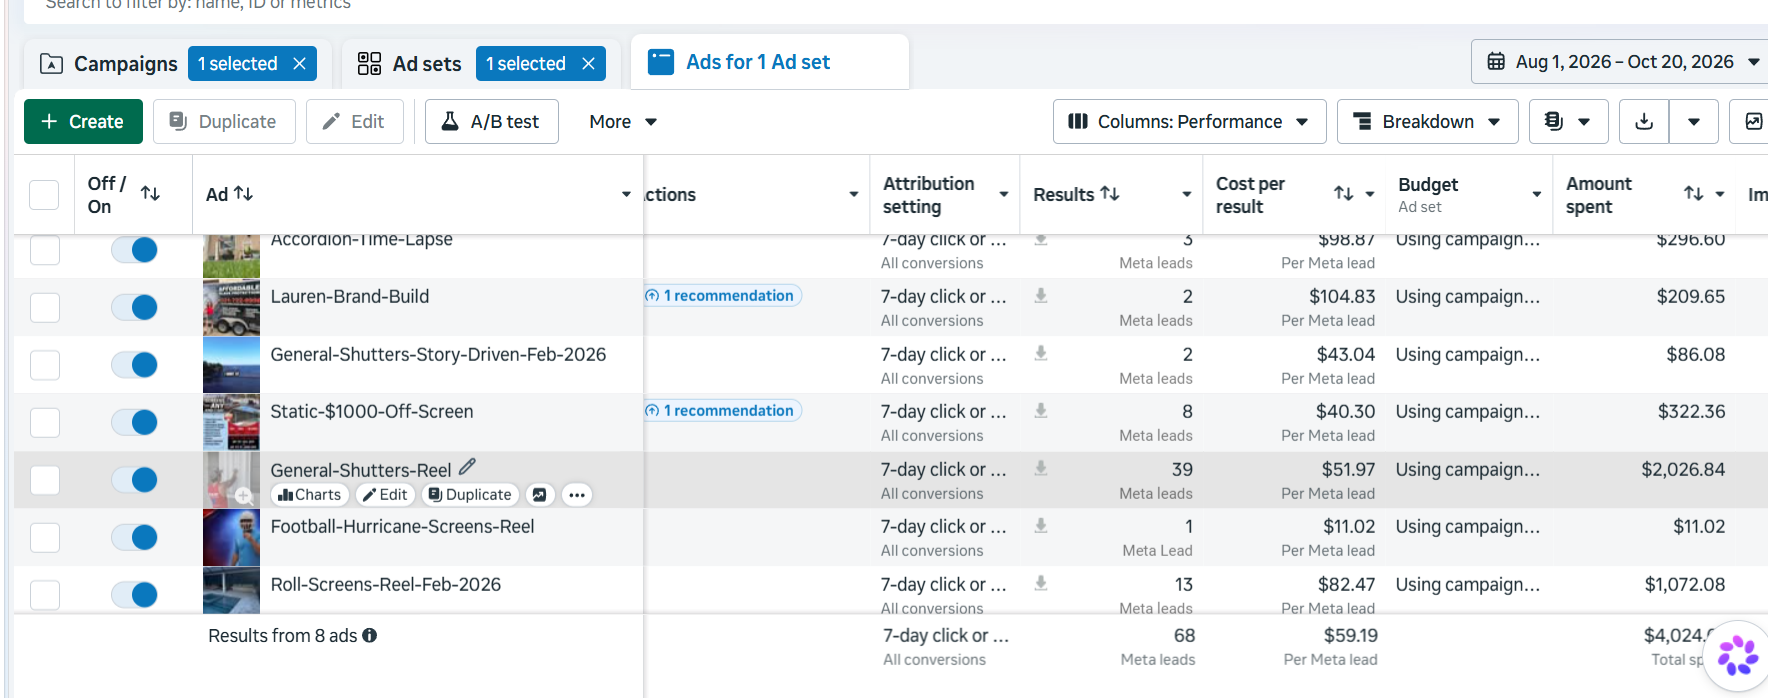Click inline Duplicate for General-Shutters-Reel

coord(469,494)
